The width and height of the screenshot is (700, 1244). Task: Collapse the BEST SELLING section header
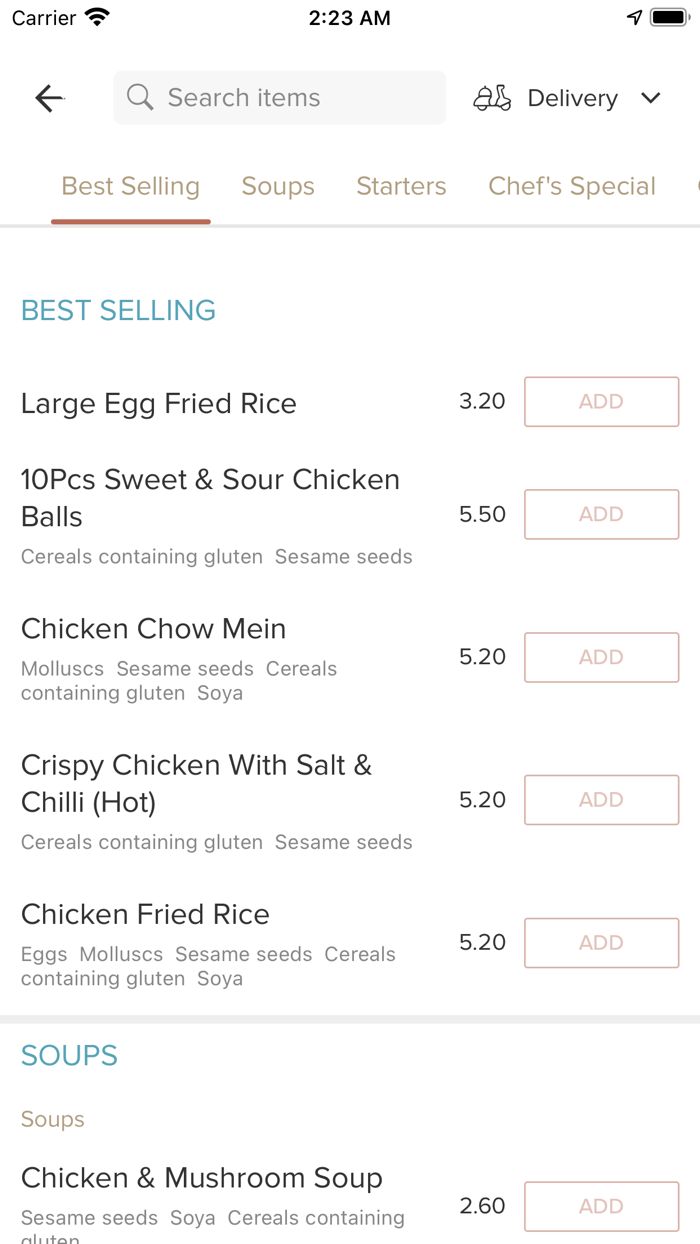tap(118, 311)
